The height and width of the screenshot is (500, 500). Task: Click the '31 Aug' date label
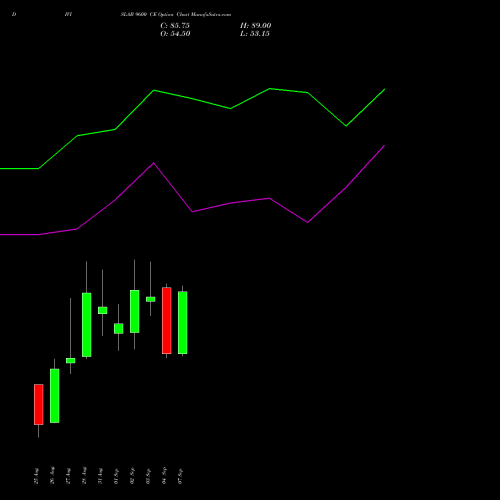[100, 476]
